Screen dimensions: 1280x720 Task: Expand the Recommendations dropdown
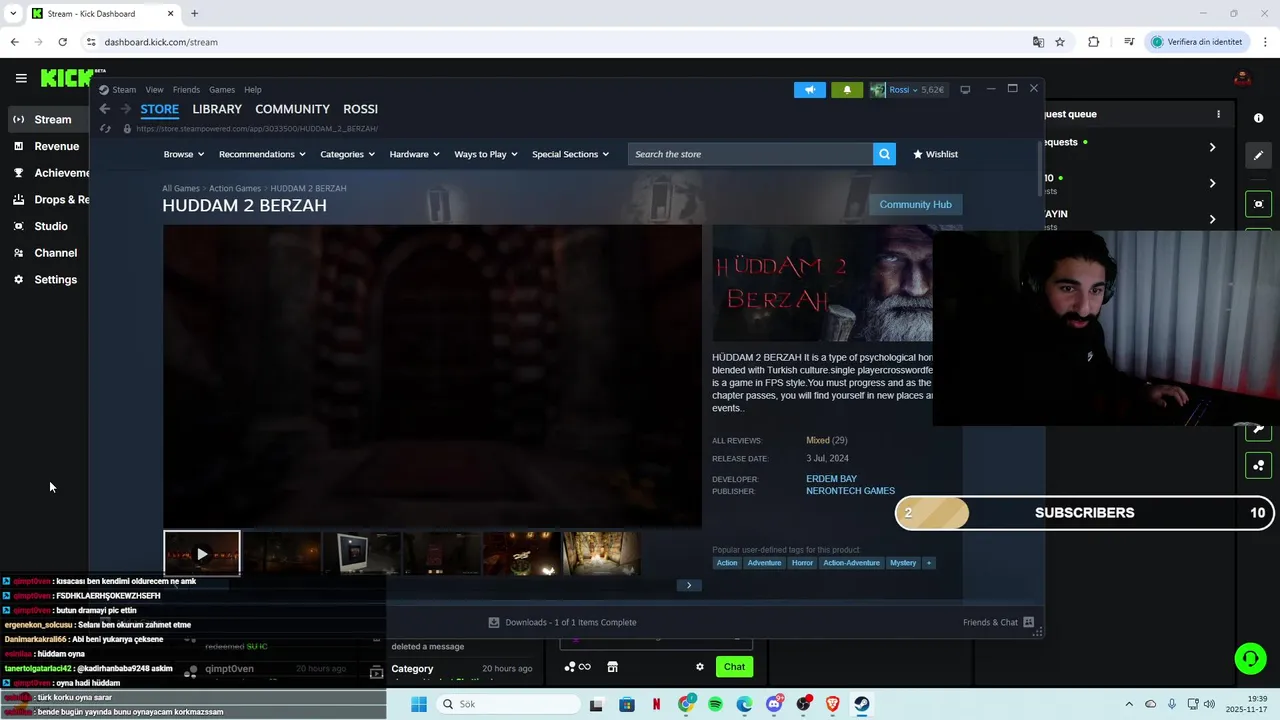(262, 154)
